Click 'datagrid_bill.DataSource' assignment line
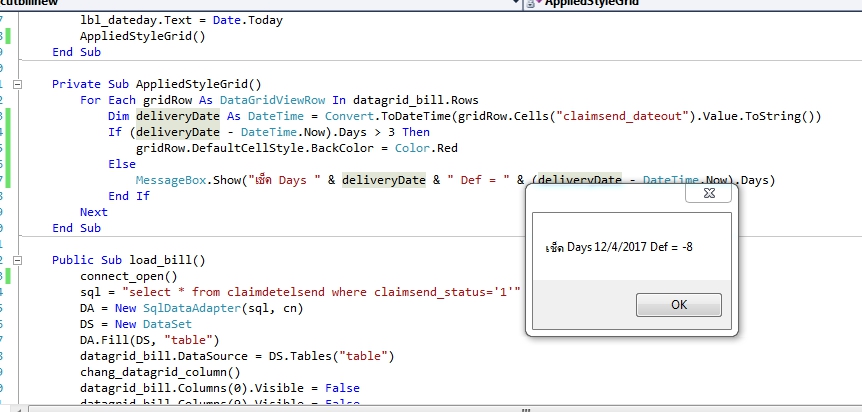 [x=237, y=356]
